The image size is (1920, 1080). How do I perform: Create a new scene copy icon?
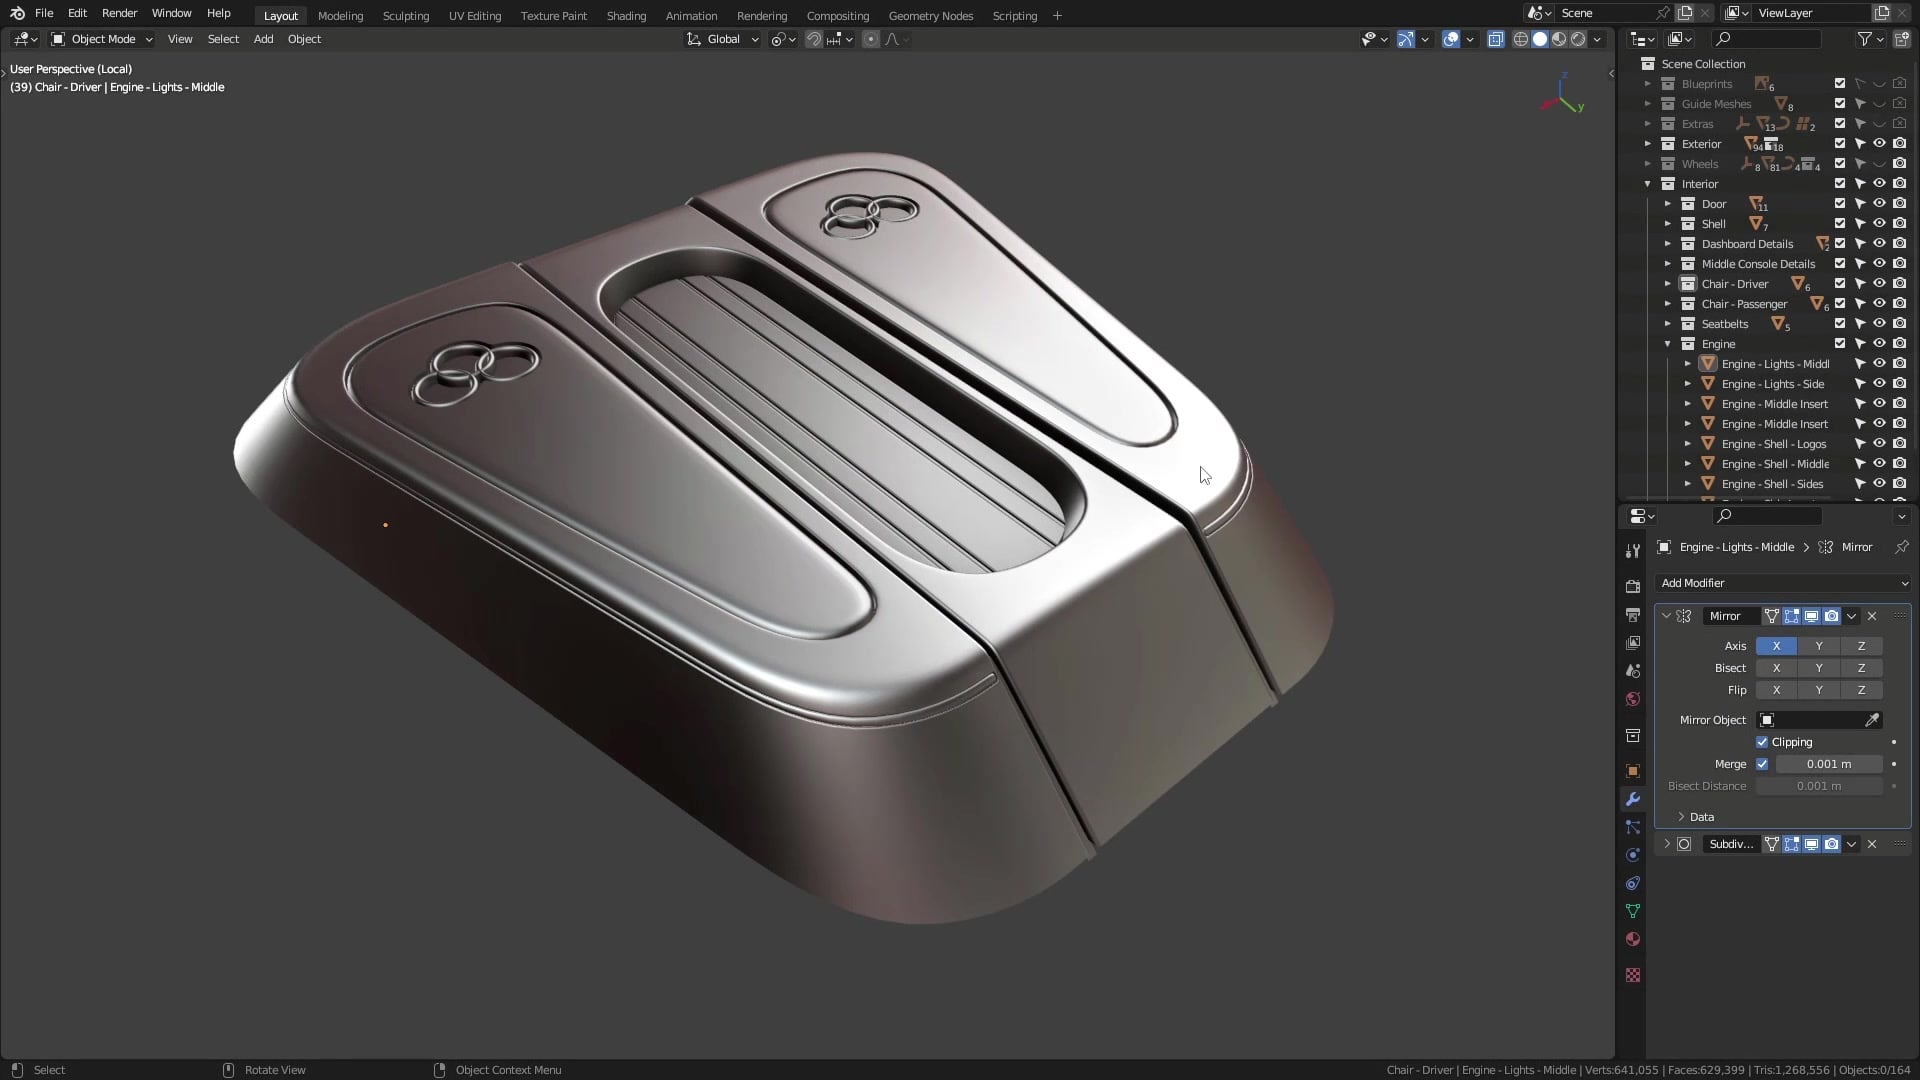click(x=1685, y=13)
